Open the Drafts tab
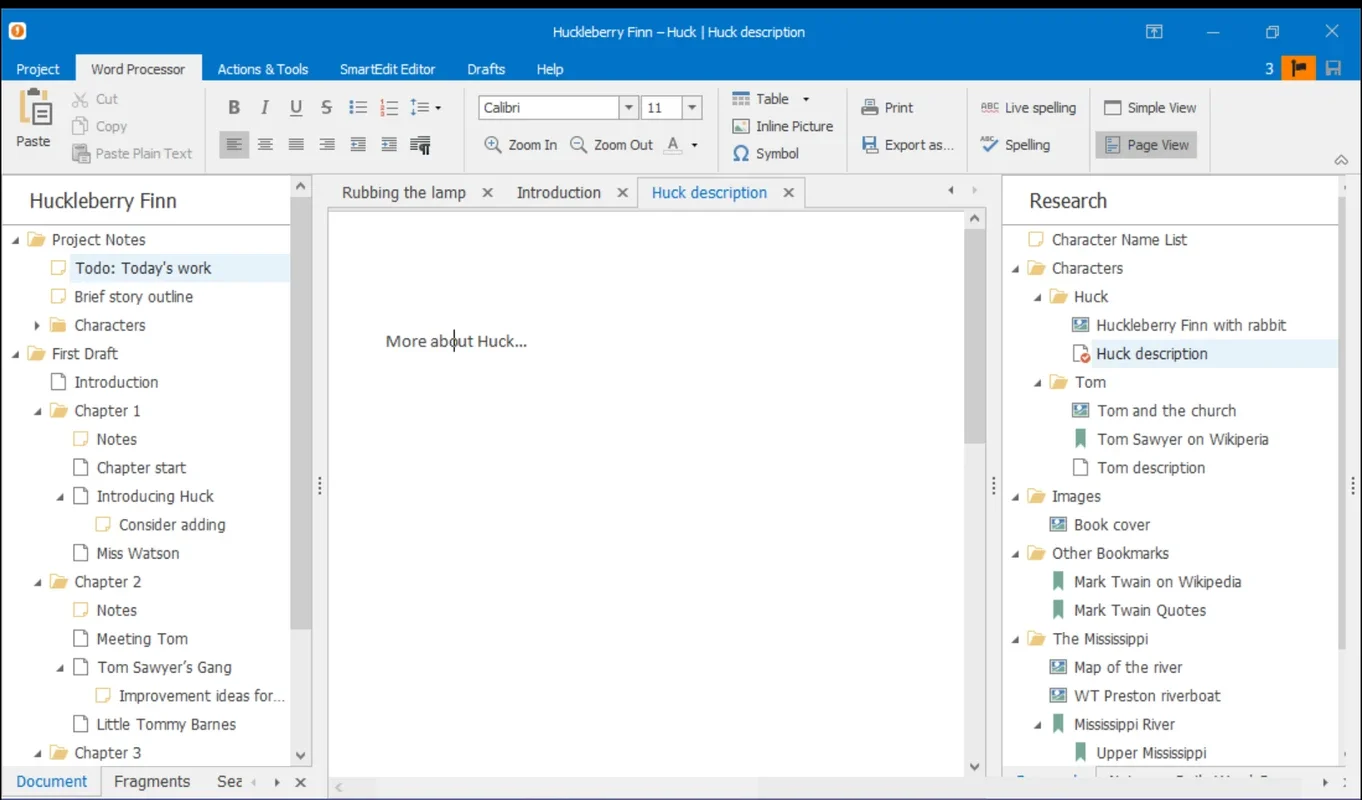Viewport: 1362px width, 800px height. [x=486, y=69]
